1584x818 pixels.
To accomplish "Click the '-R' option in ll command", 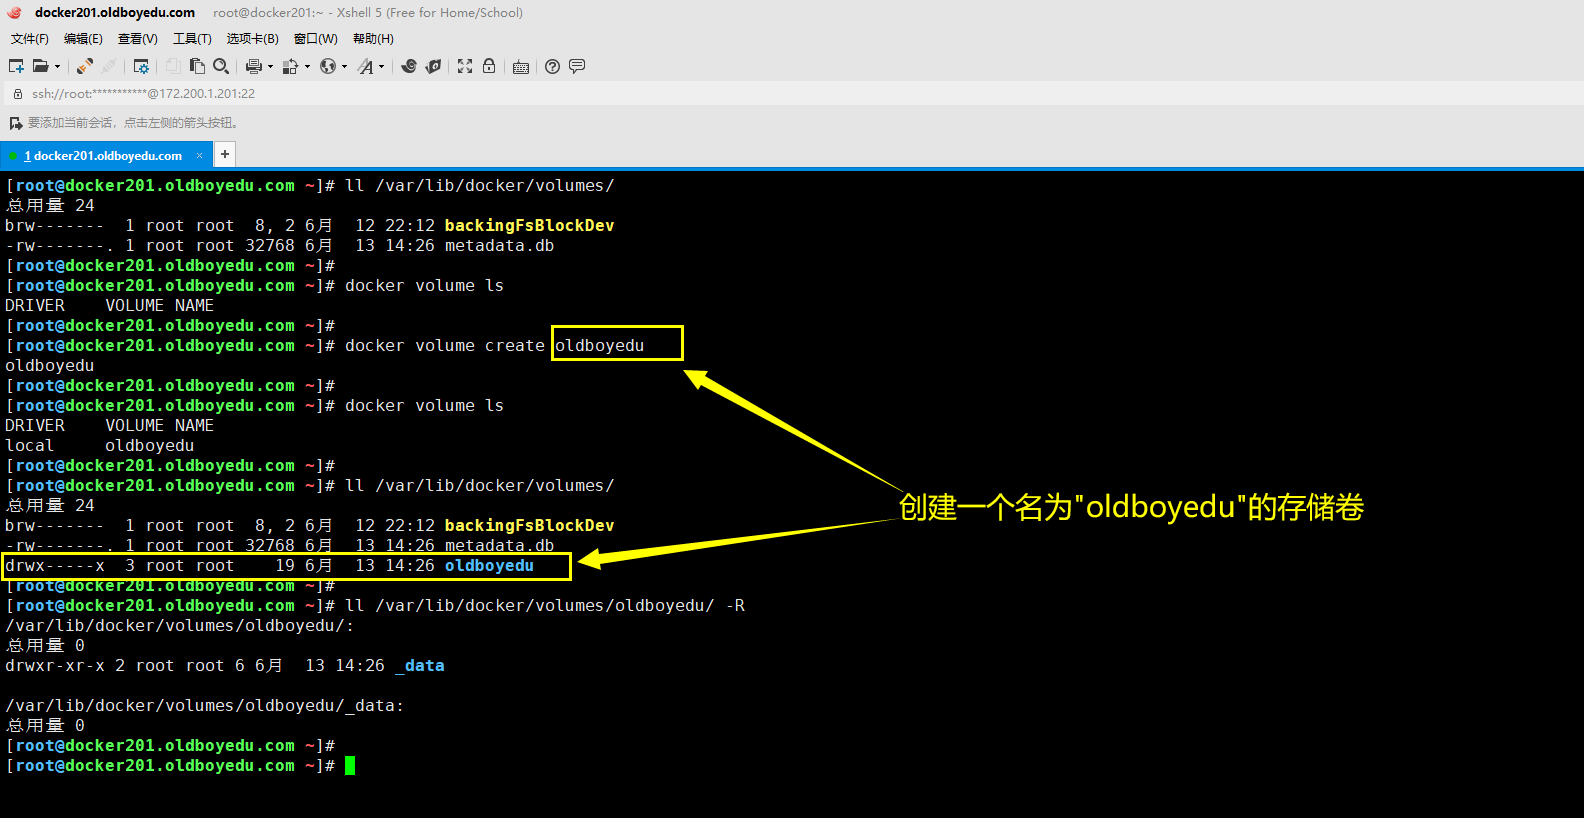I will coord(735,606).
